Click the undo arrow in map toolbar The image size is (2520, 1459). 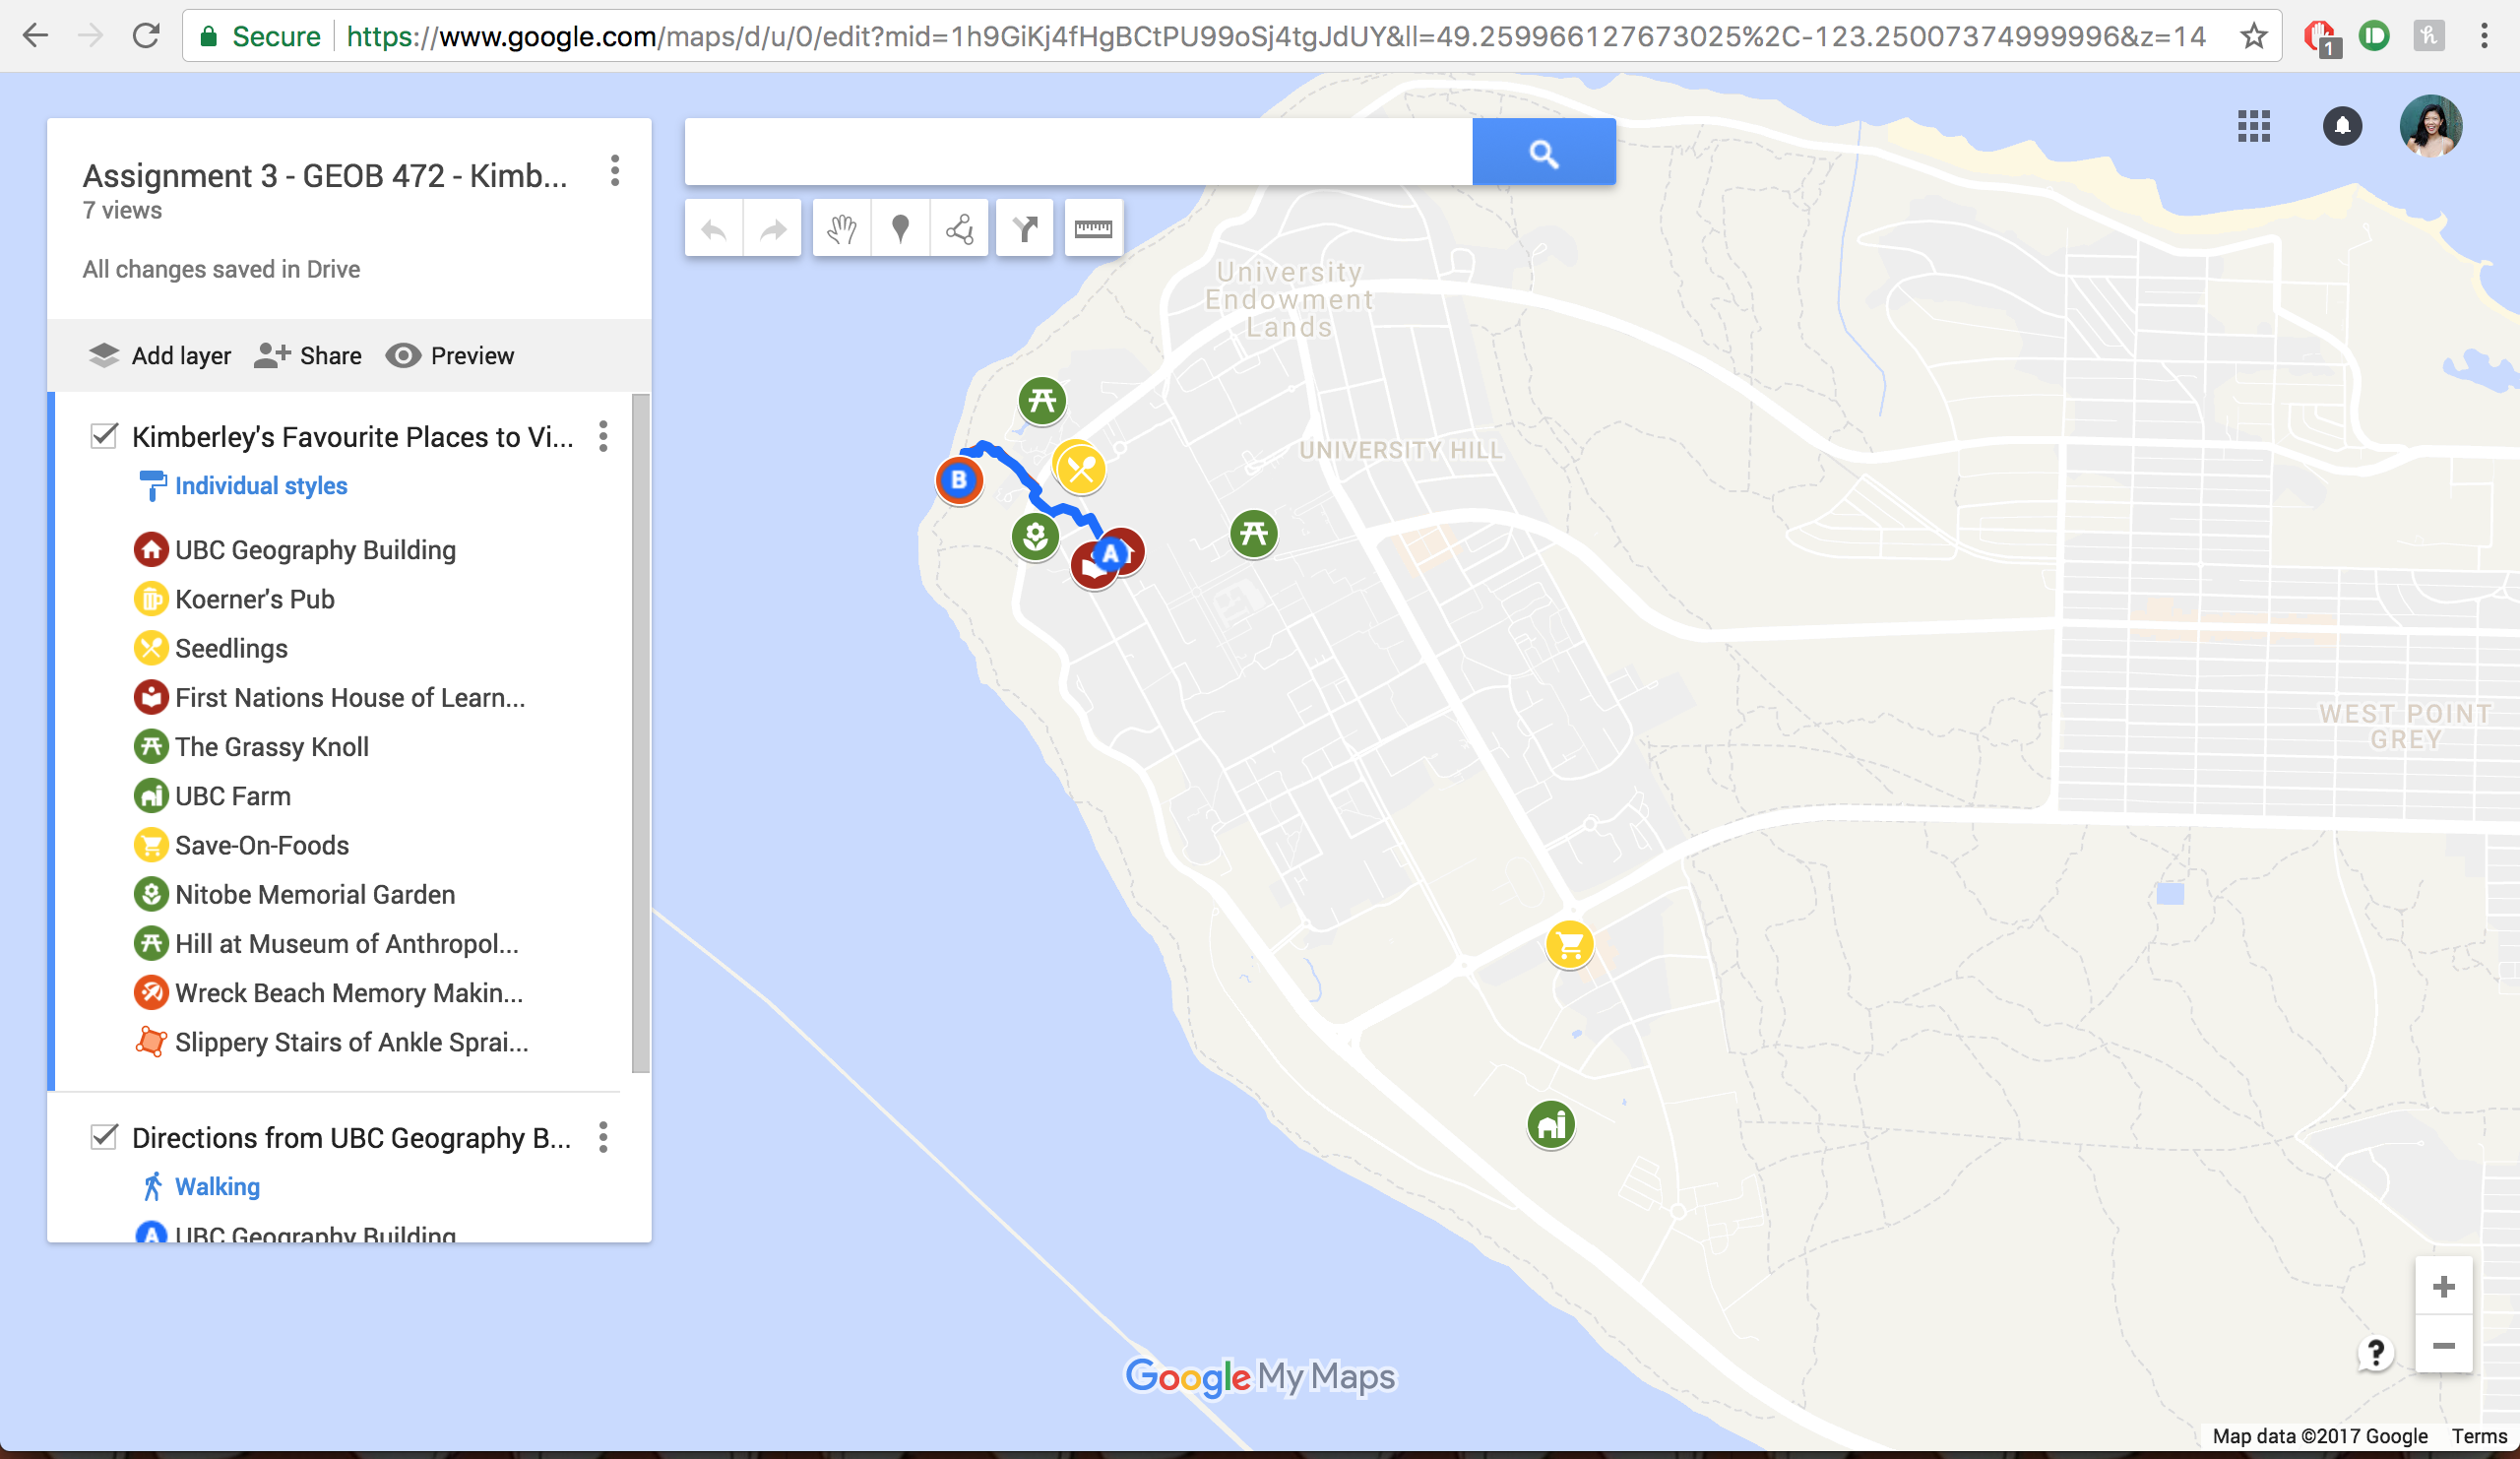714,230
